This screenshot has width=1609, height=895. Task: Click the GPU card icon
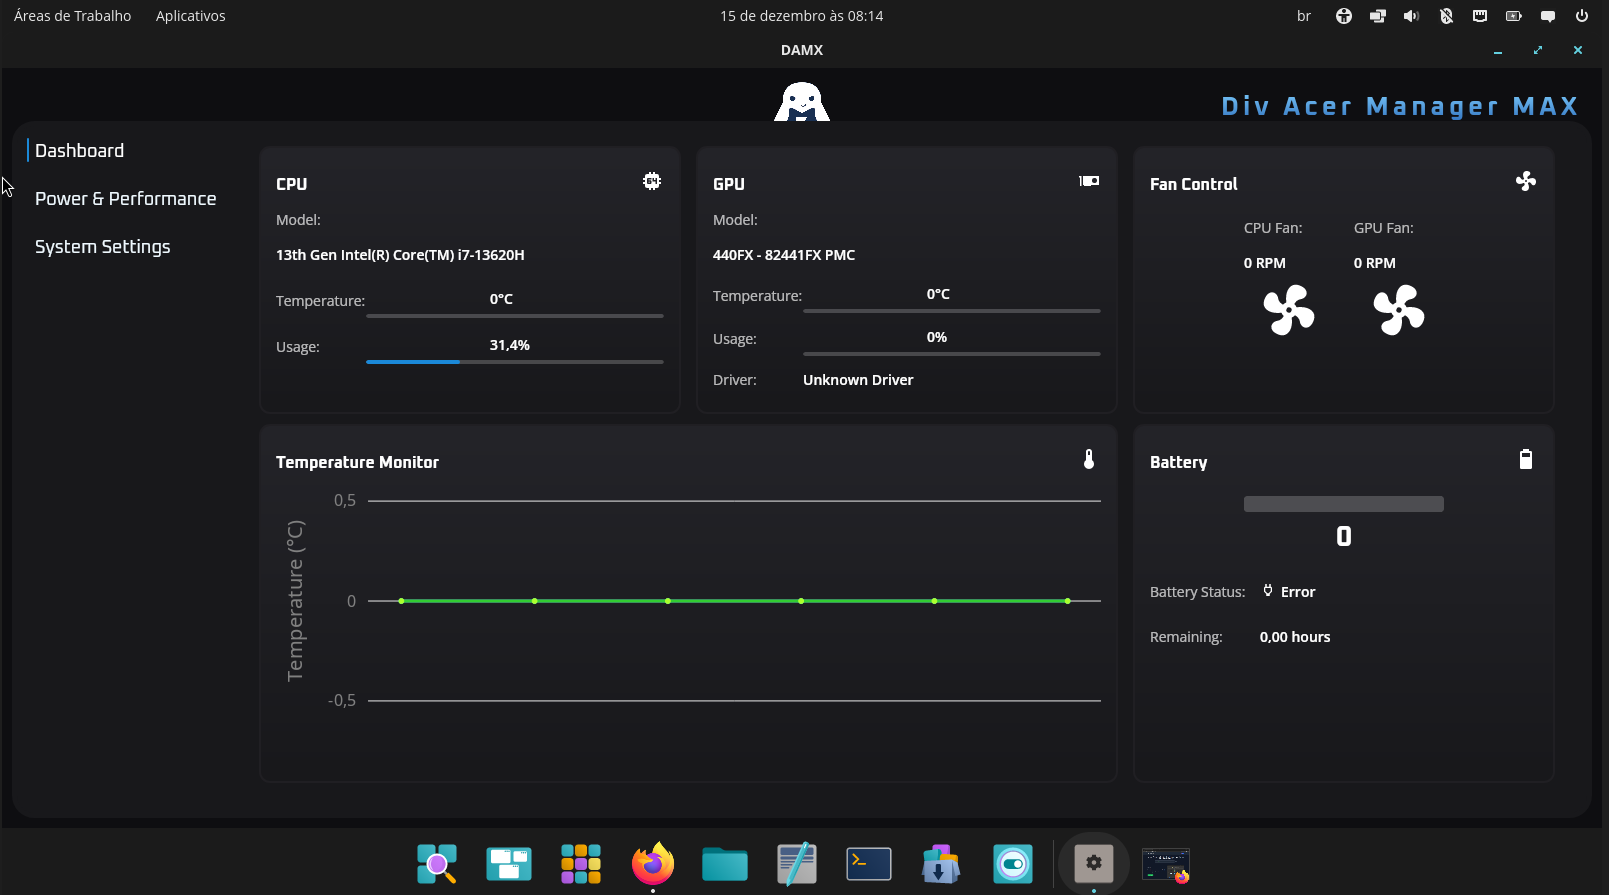tap(1089, 181)
